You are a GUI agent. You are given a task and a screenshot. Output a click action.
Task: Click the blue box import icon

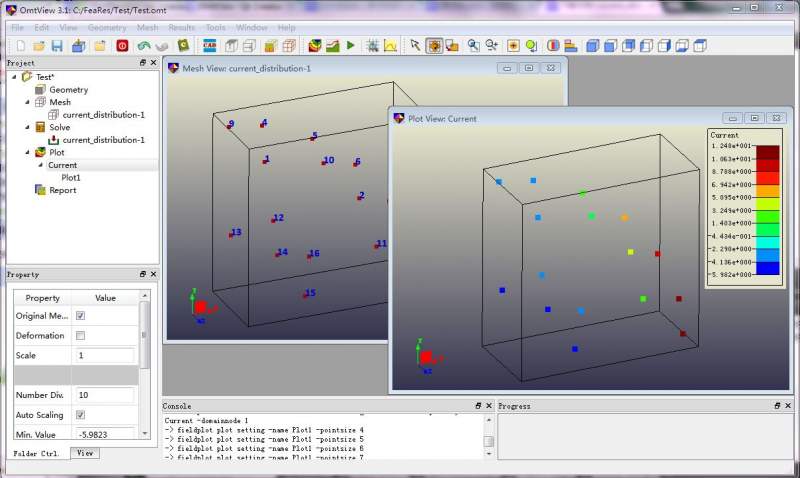(79, 46)
